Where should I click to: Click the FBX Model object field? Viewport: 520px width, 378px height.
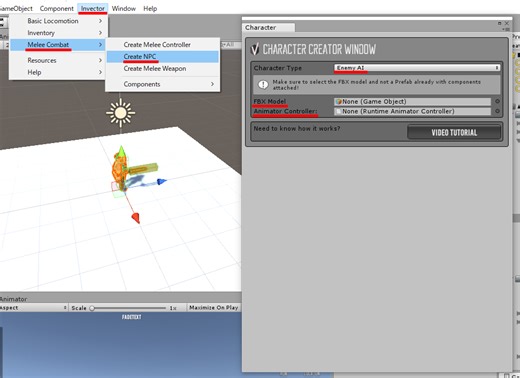coord(412,101)
